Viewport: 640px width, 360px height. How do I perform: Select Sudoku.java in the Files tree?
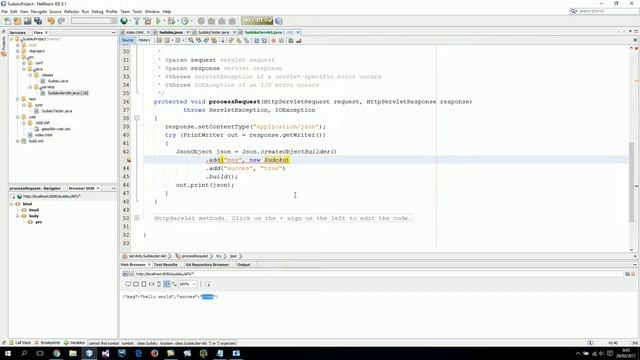58,81
